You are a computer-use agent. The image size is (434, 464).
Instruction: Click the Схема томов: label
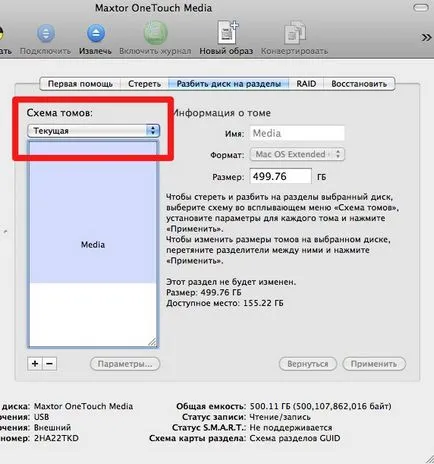[60, 113]
